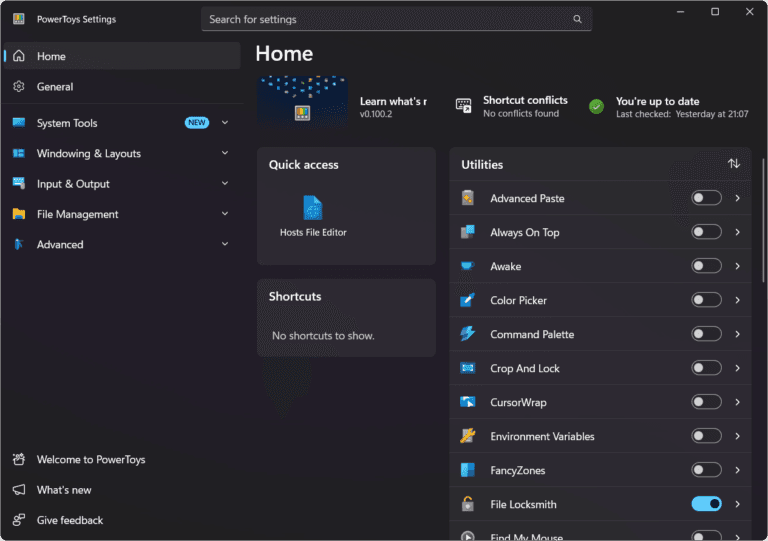Click the Advanced Paste utility icon
Image resolution: width=768 pixels, height=541 pixels.
(x=468, y=198)
